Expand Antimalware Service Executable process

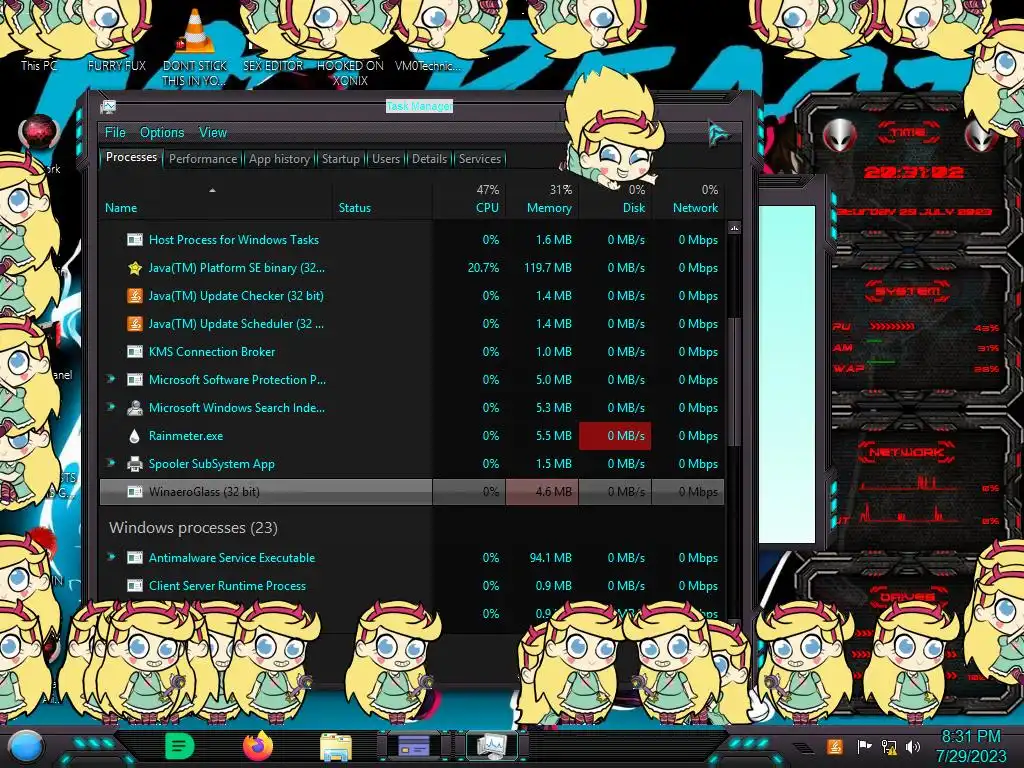[111, 557]
